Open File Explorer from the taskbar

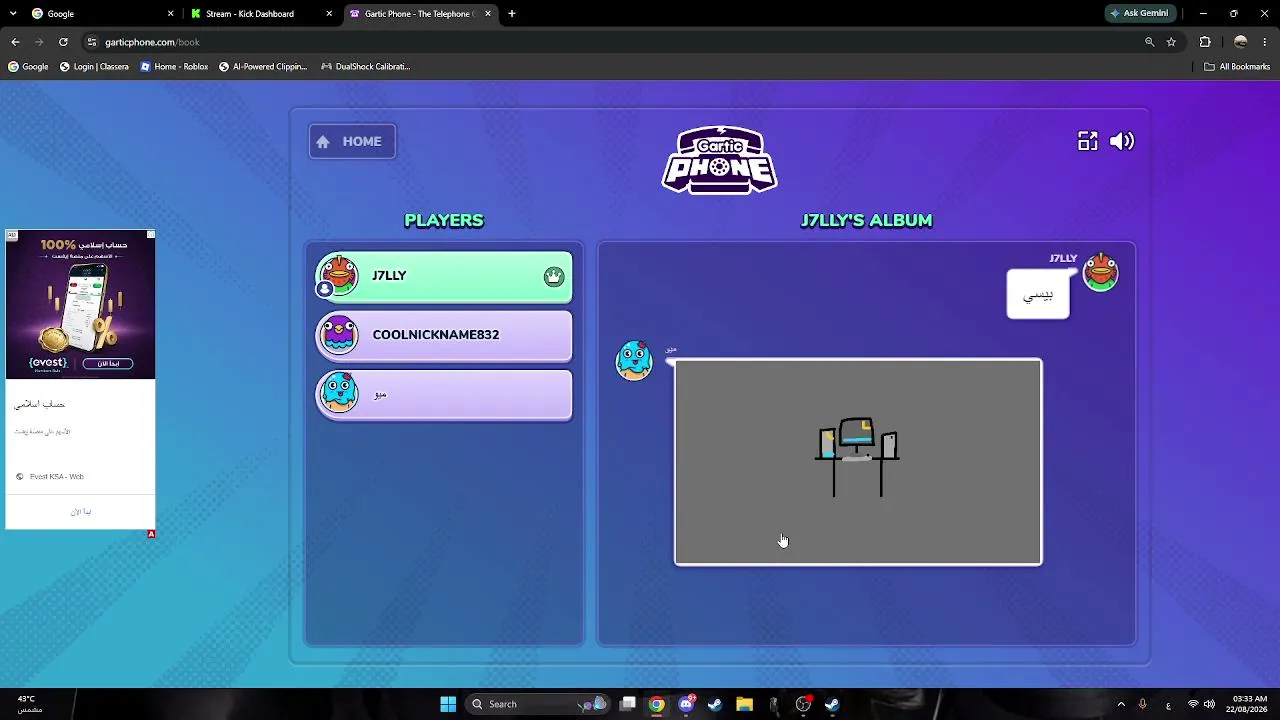click(x=744, y=704)
